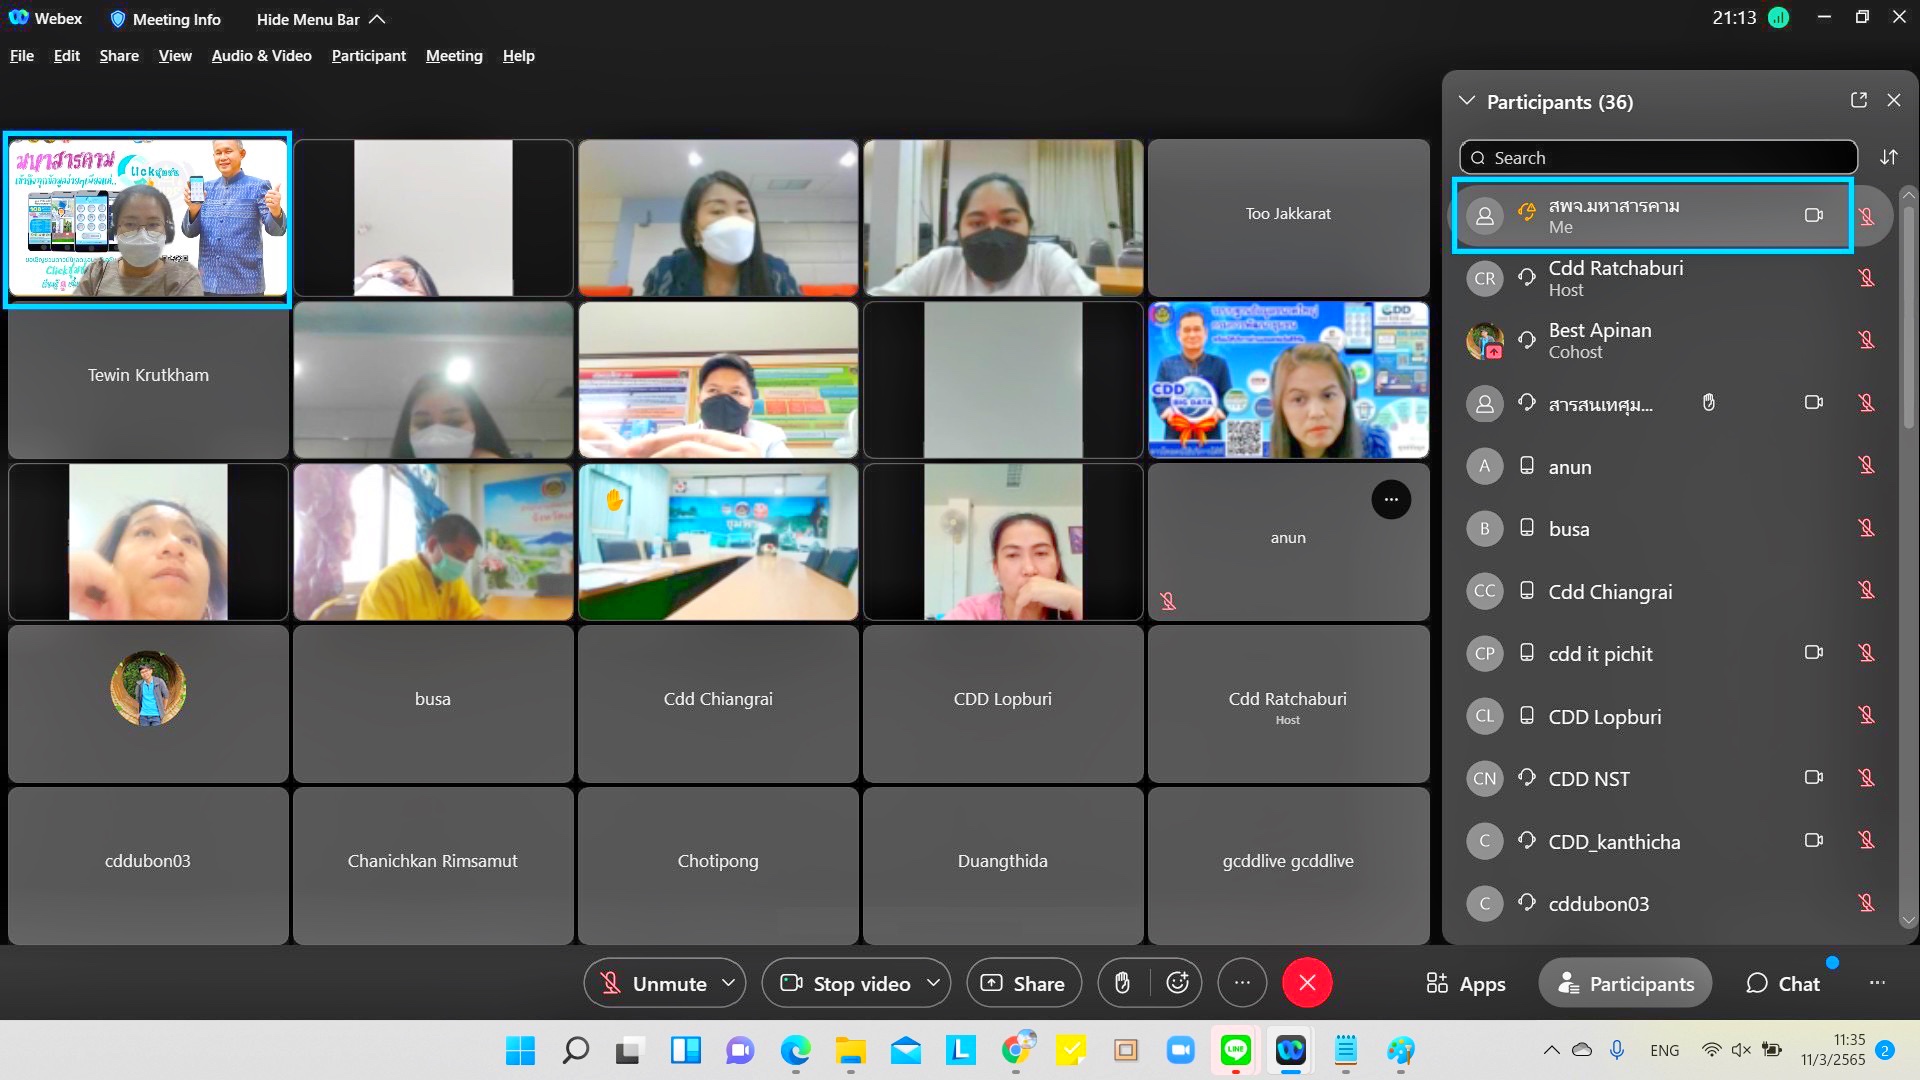Image resolution: width=1920 pixels, height=1080 pixels.
Task: Pop out the Participants panel
Action: [x=1859, y=100]
